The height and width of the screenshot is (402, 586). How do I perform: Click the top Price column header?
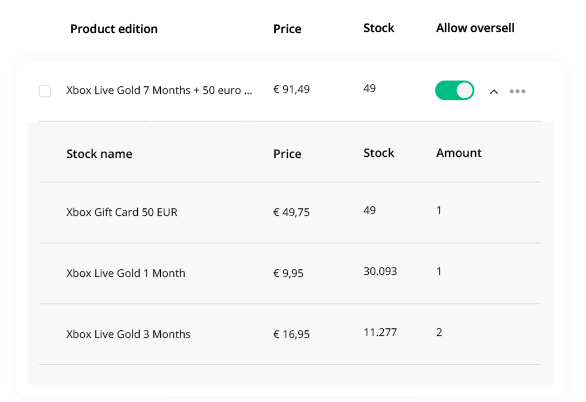(287, 29)
